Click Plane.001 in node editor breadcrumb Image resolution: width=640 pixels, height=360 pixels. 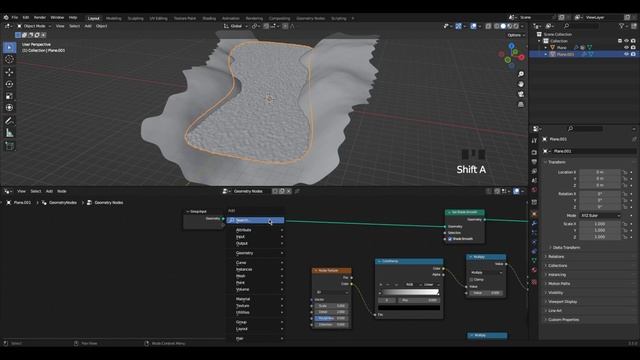[22, 202]
